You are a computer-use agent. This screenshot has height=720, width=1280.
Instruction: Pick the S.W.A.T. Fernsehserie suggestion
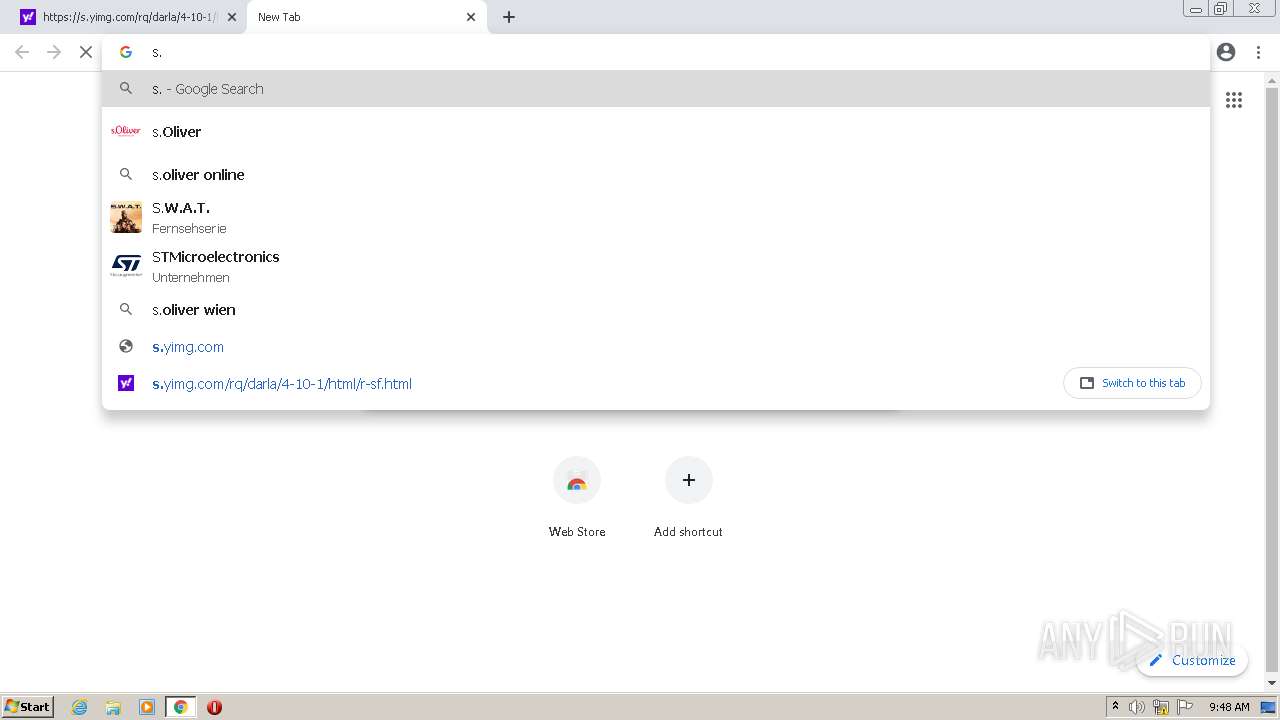[656, 217]
